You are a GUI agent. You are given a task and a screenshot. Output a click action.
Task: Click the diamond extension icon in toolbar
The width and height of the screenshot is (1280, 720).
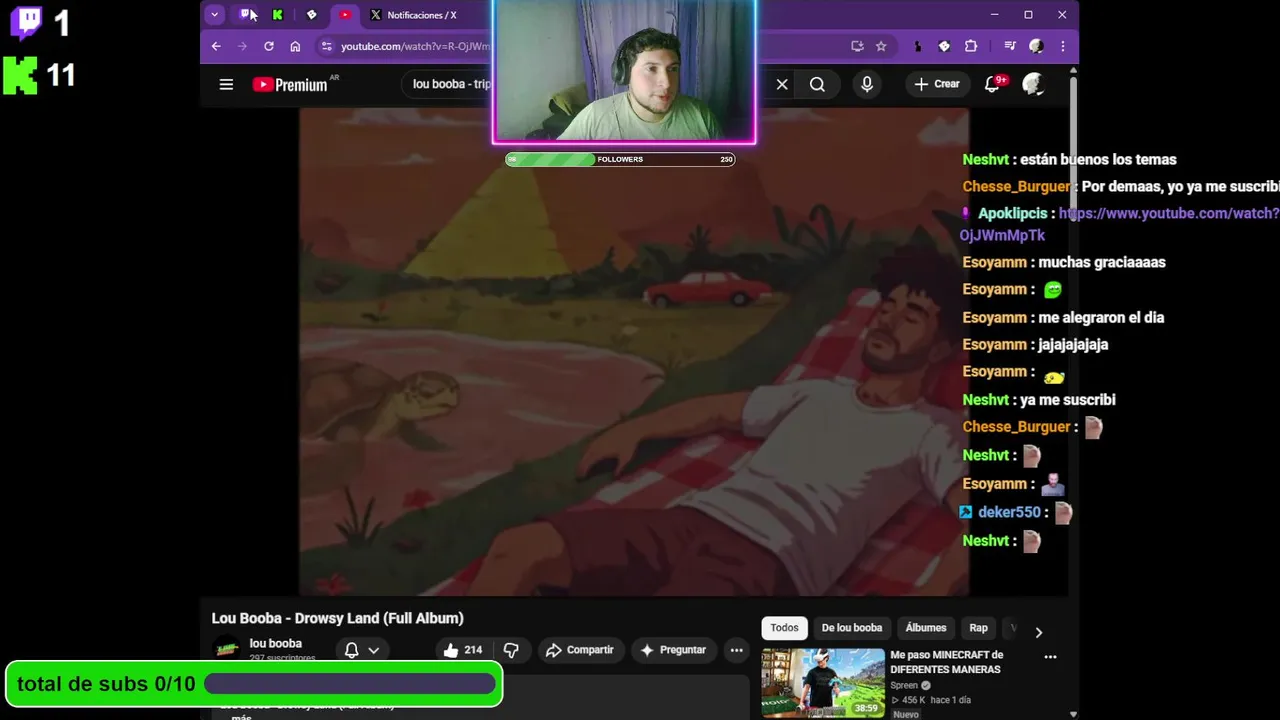click(944, 46)
